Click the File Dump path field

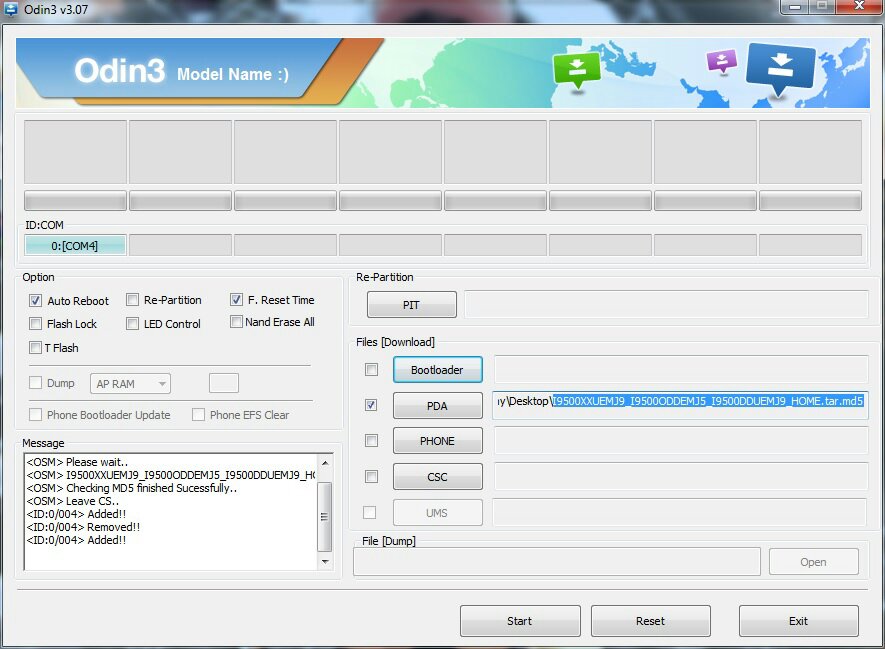point(557,562)
